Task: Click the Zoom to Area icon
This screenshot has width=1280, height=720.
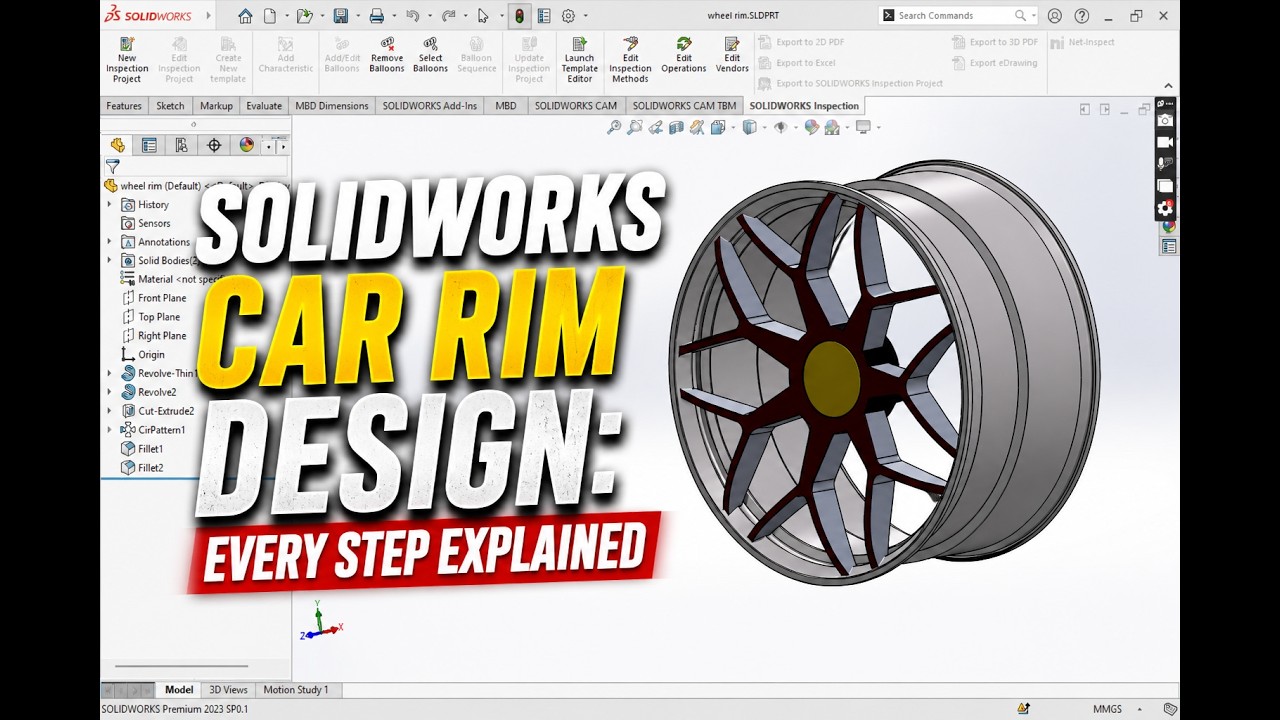Action: pos(635,127)
